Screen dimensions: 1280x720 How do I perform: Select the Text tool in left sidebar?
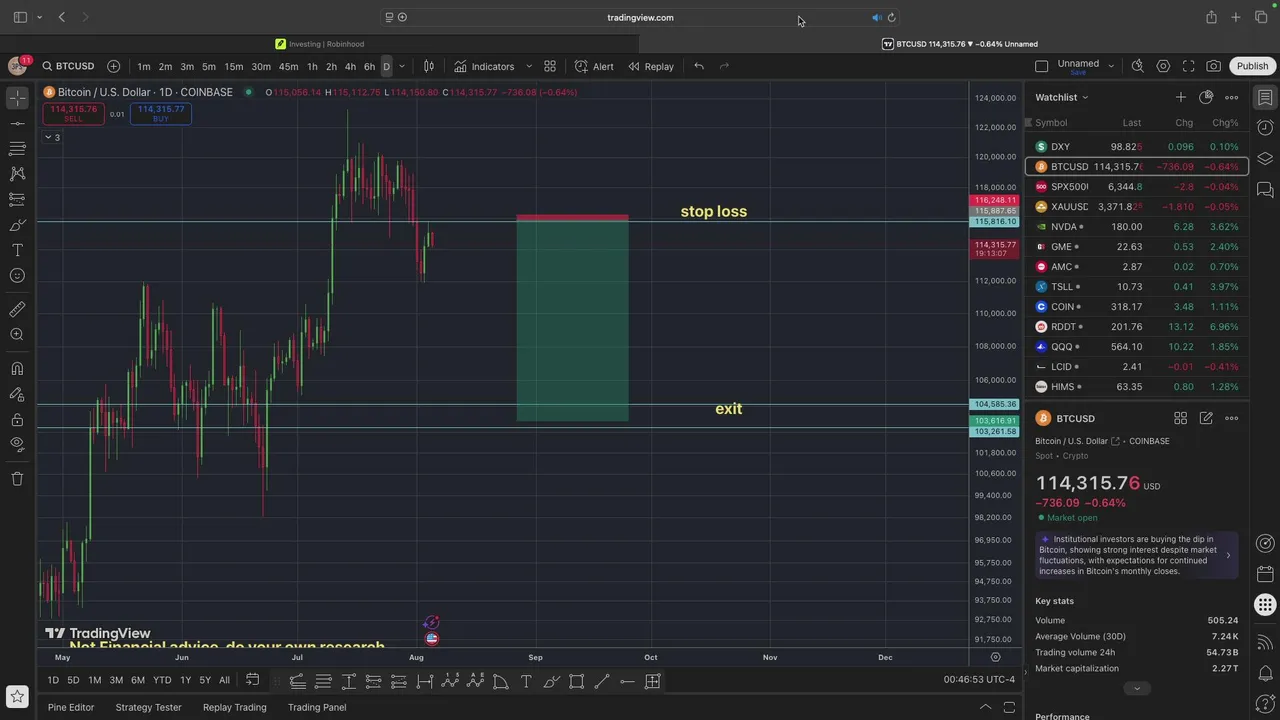[17, 250]
